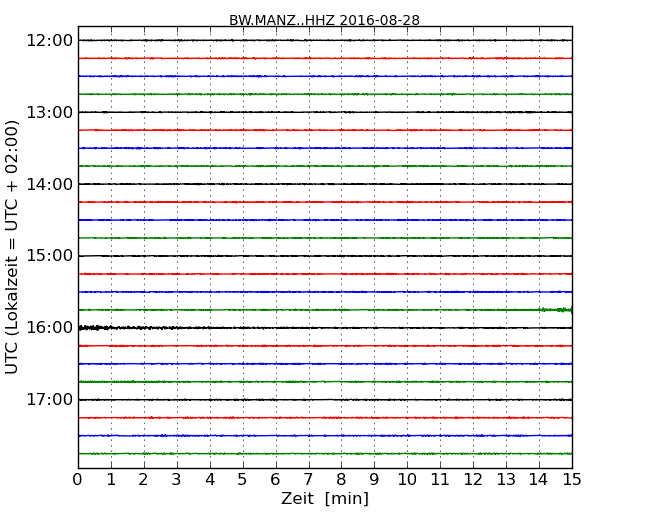
Task: Click the UTC Lokalzeit axis label
Action: point(12,247)
